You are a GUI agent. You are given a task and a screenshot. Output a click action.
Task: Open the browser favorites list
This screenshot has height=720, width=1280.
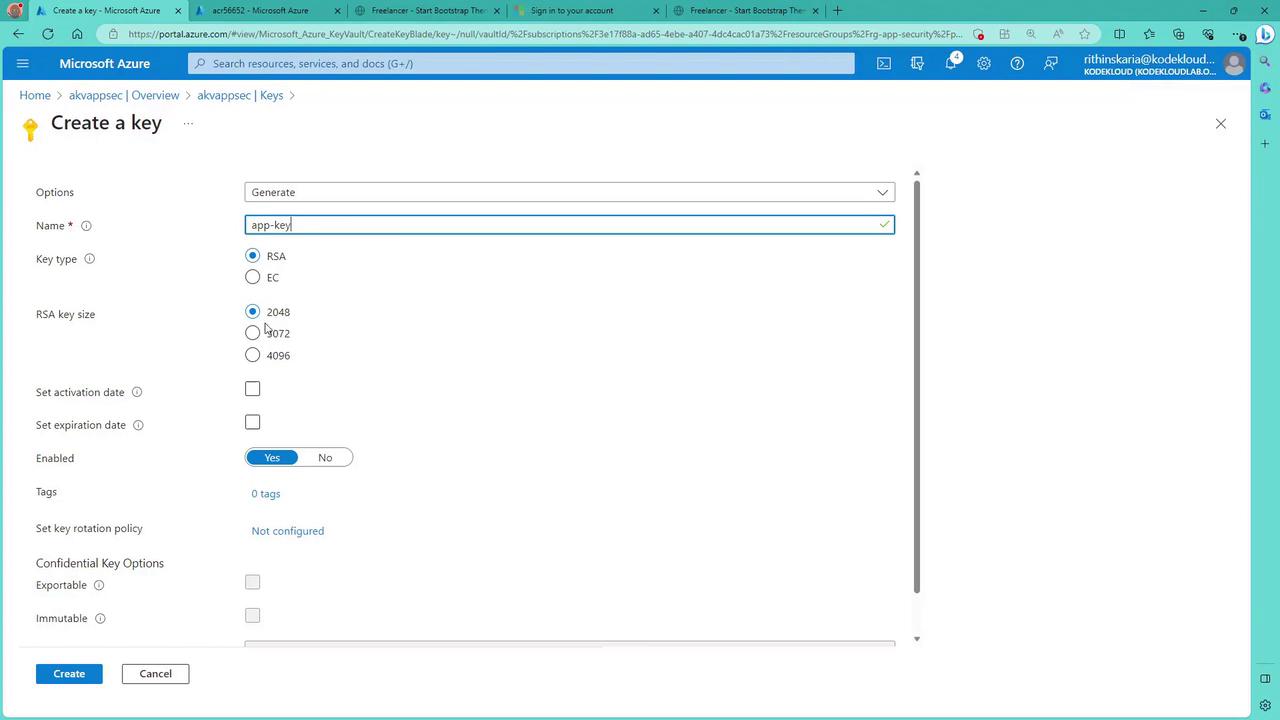point(1149,34)
